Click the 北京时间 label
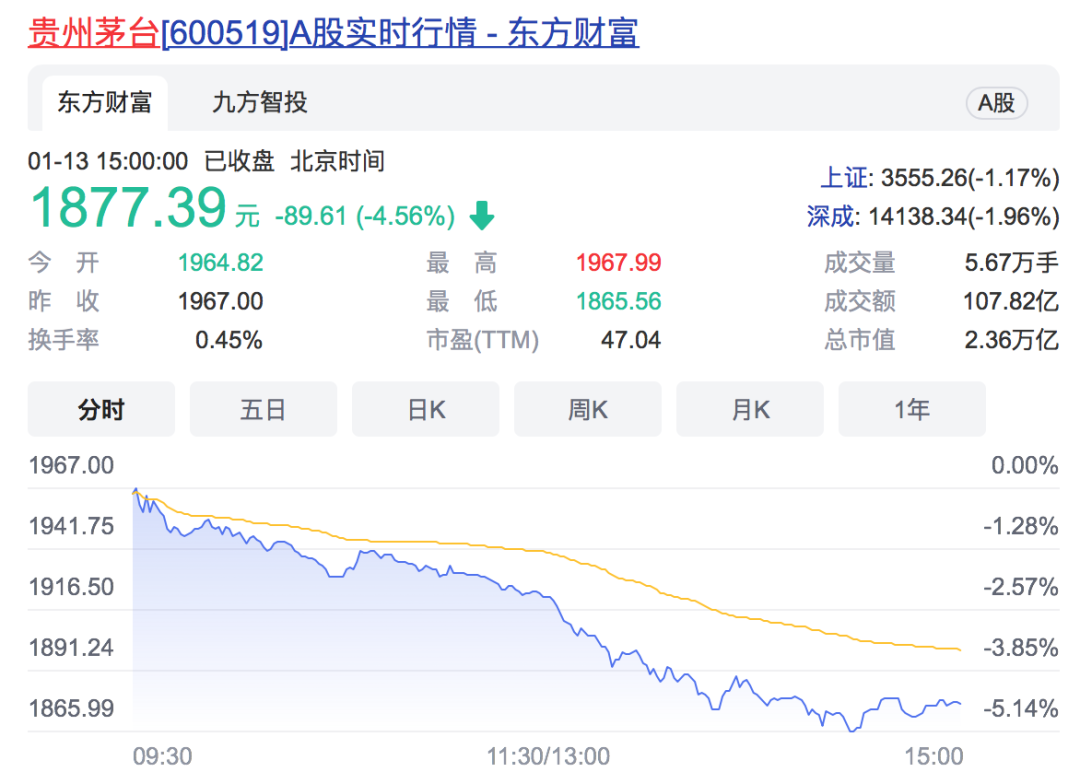This screenshot has height=772, width=1080. point(338,162)
